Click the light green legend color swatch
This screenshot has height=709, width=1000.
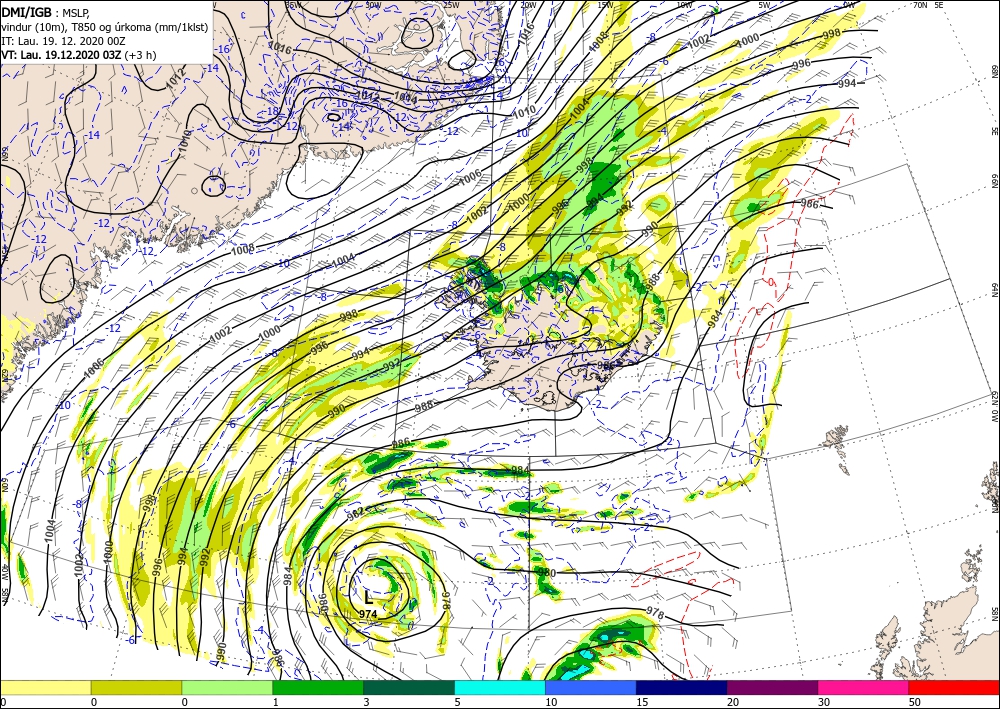[x=227, y=687]
